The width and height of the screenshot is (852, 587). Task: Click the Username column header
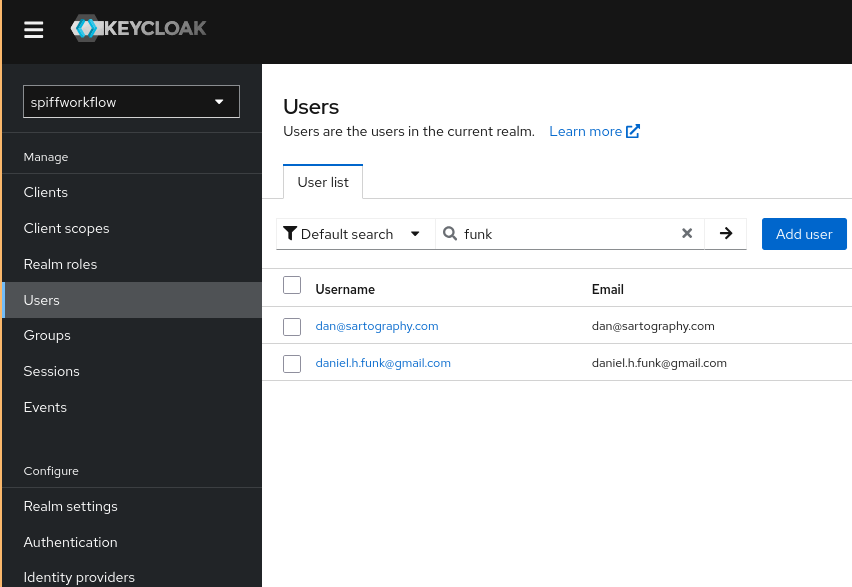point(345,289)
